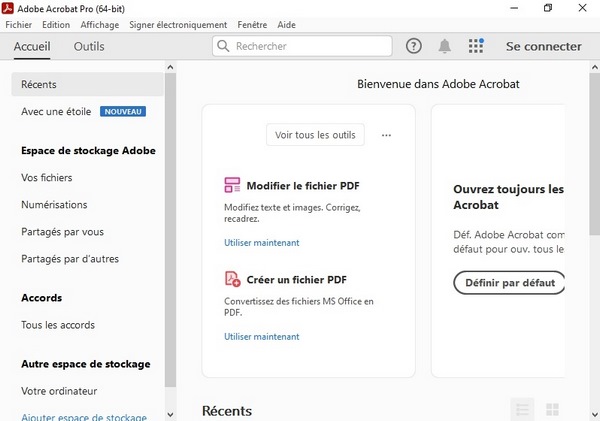The height and width of the screenshot is (421, 600).
Task: Open the notifications bell icon
Action: point(444,46)
